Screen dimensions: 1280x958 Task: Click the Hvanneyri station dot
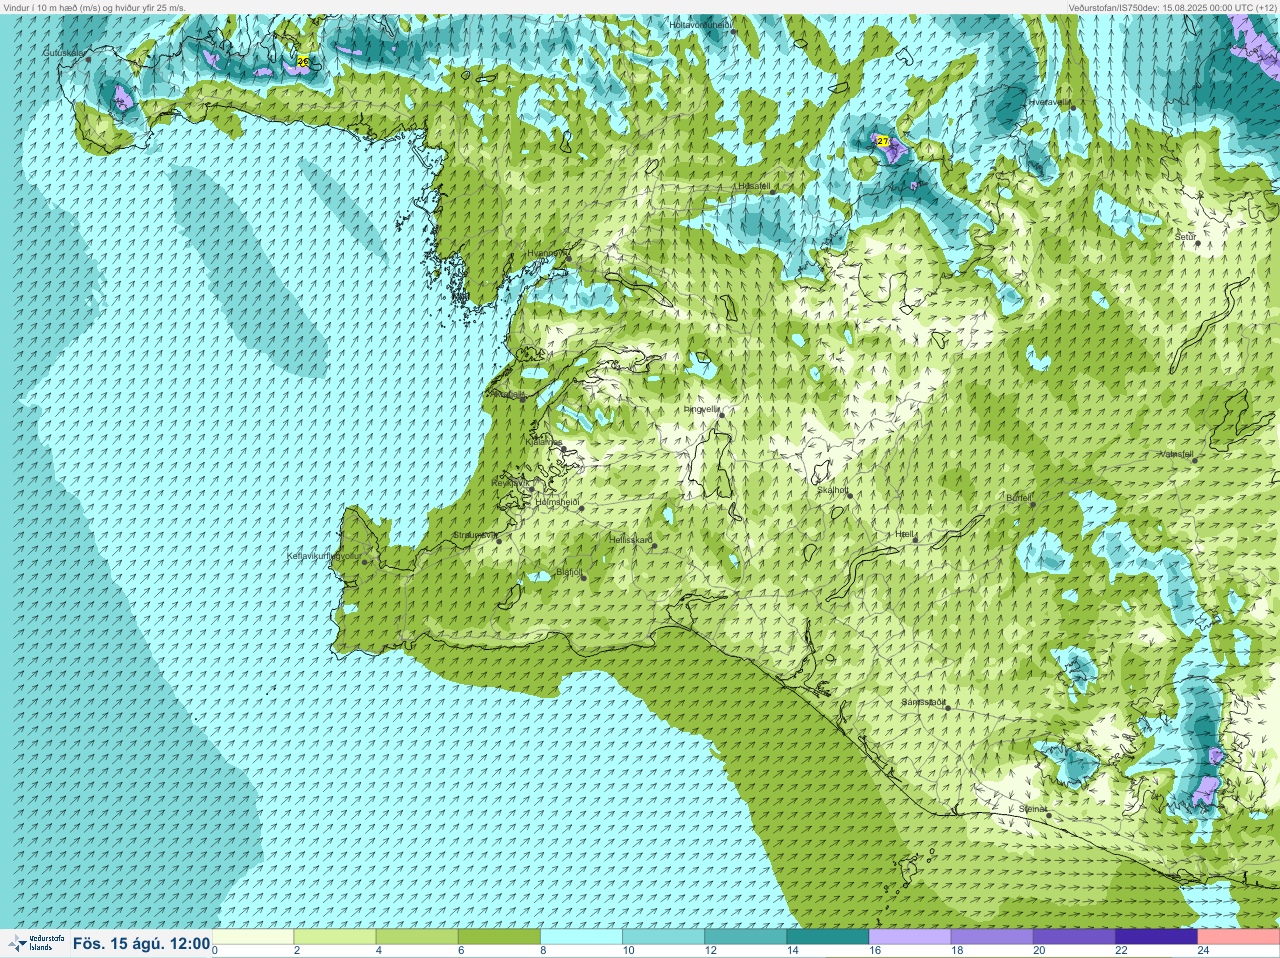(x=568, y=259)
